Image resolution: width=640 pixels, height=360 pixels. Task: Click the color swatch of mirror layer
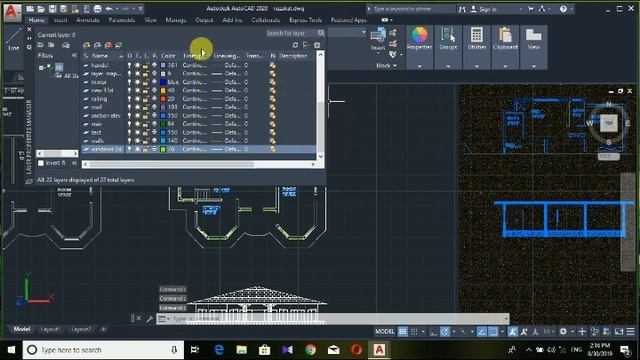tap(163, 82)
